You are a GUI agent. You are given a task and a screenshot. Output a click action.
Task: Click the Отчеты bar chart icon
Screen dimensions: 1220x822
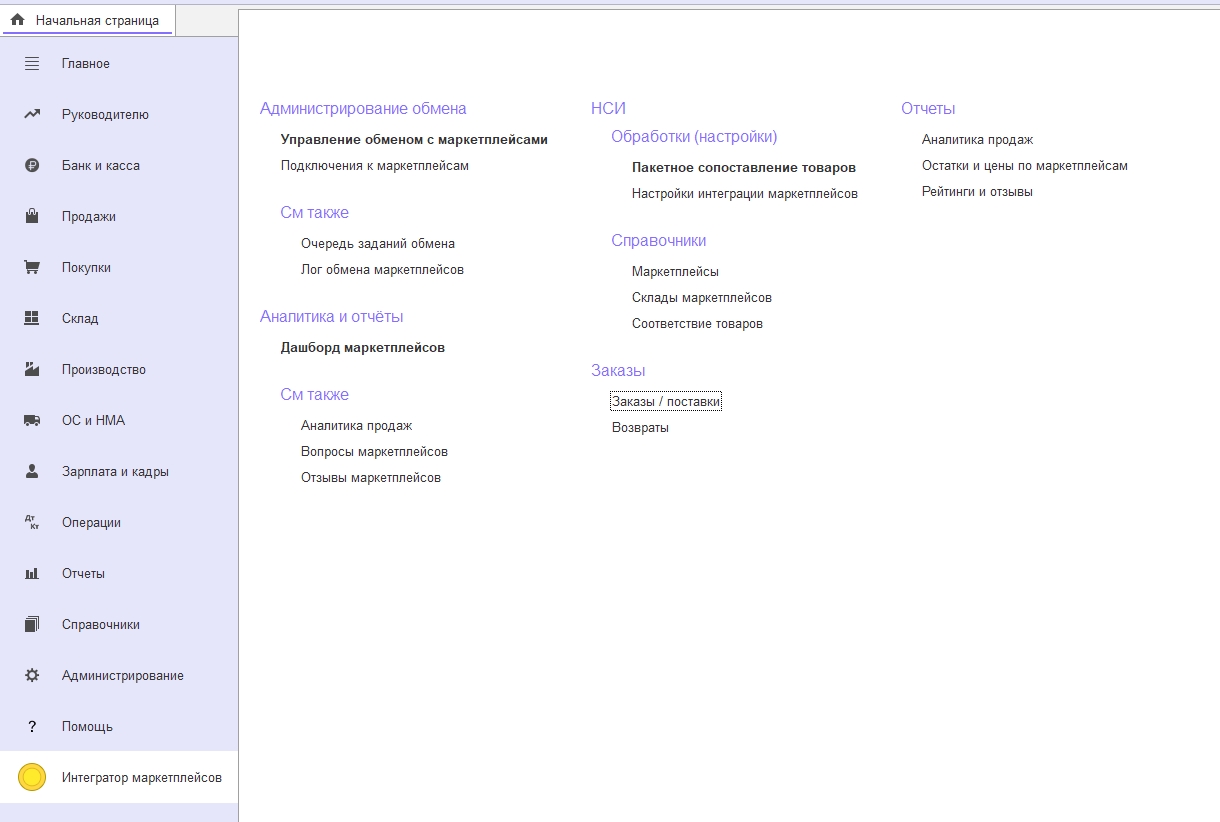[32, 574]
